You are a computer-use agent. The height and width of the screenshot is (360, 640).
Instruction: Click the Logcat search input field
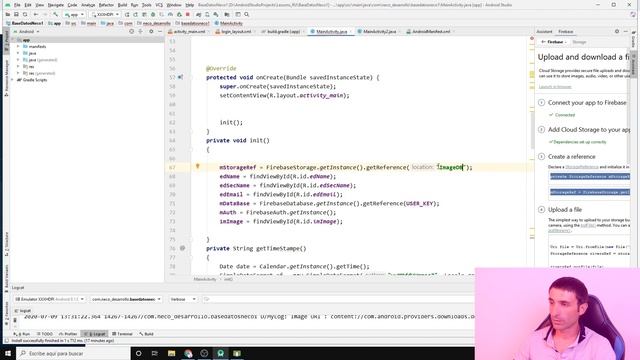[x=339, y=299]
